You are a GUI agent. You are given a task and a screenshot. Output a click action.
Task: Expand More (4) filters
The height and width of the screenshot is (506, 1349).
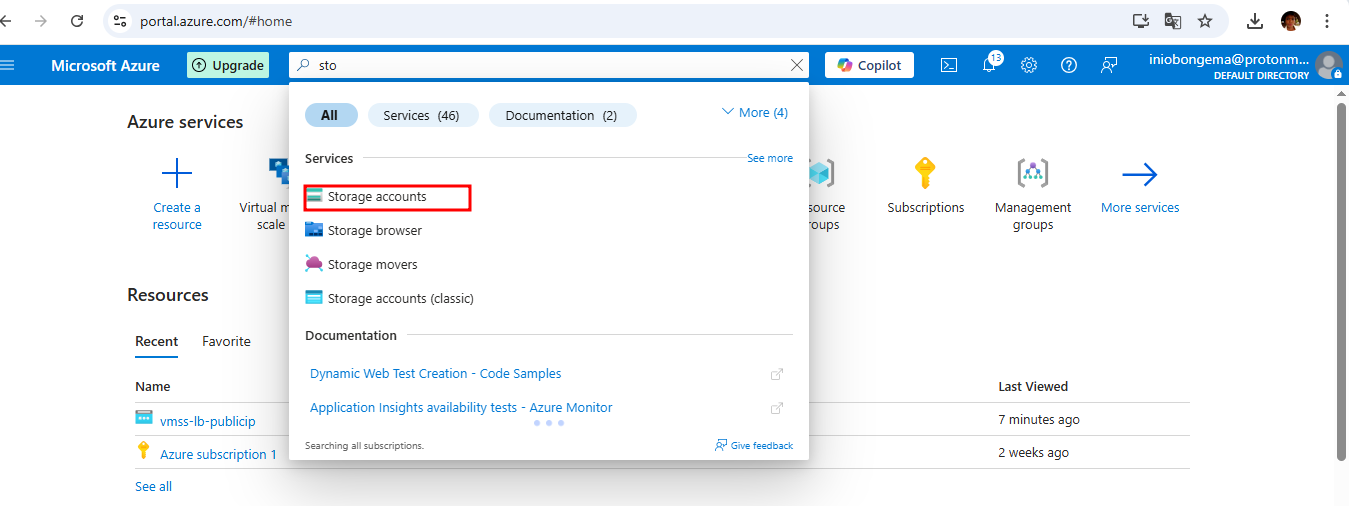755,112
